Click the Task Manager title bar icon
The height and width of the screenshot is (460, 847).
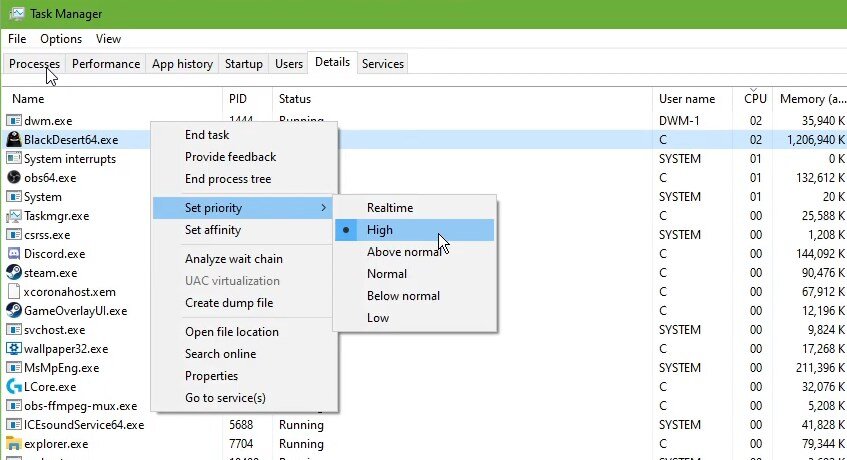click(x=16, y=13)
